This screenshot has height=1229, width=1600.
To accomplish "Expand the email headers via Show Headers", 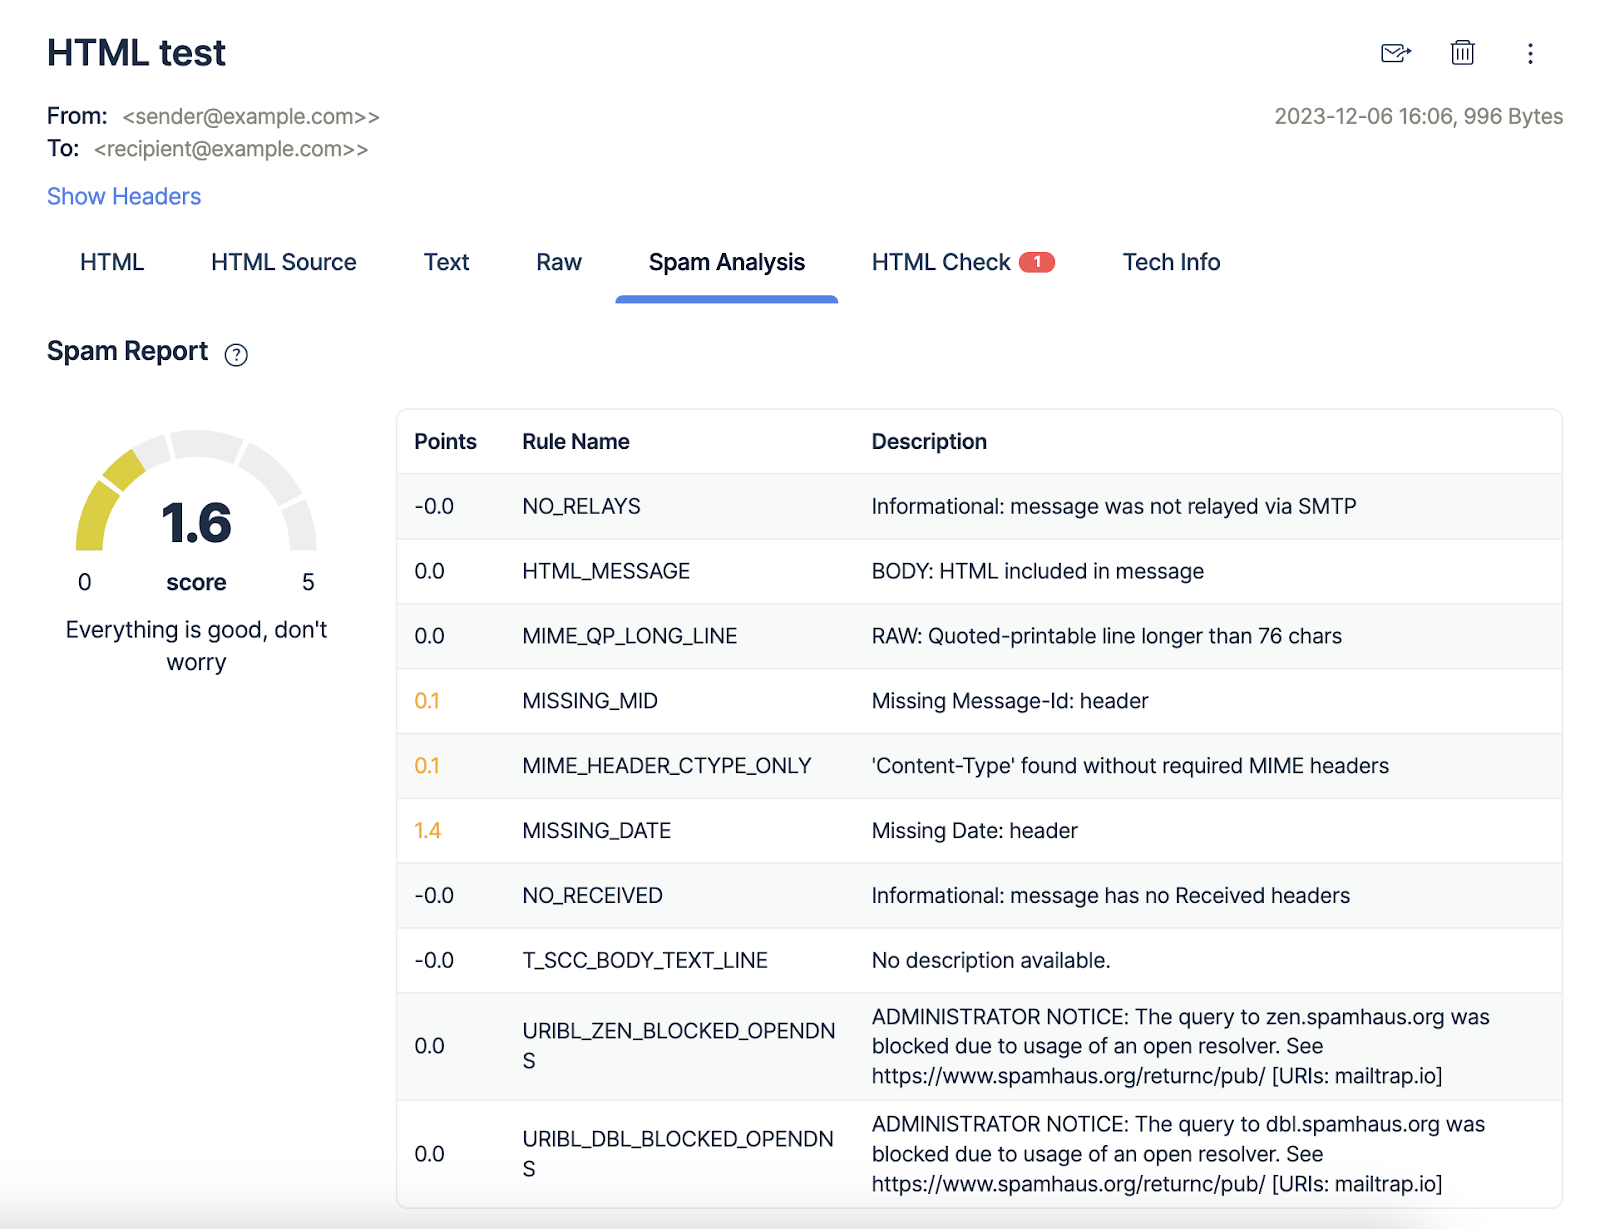I will tap(123, 196).
